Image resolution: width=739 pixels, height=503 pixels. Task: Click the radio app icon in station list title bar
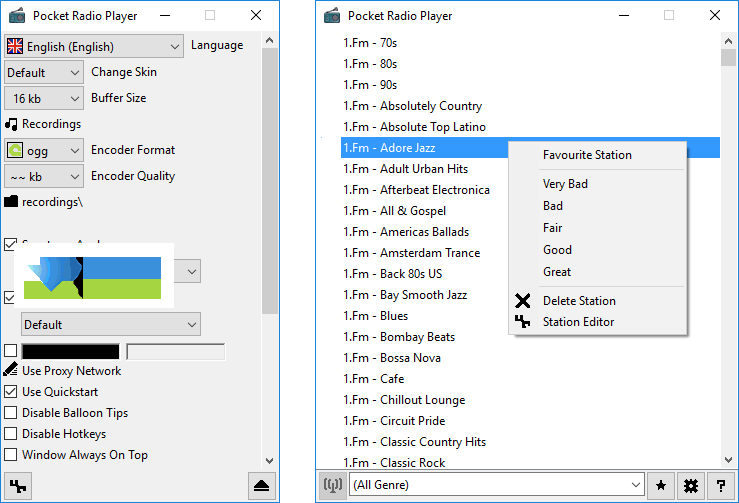[x=332, y=15]
